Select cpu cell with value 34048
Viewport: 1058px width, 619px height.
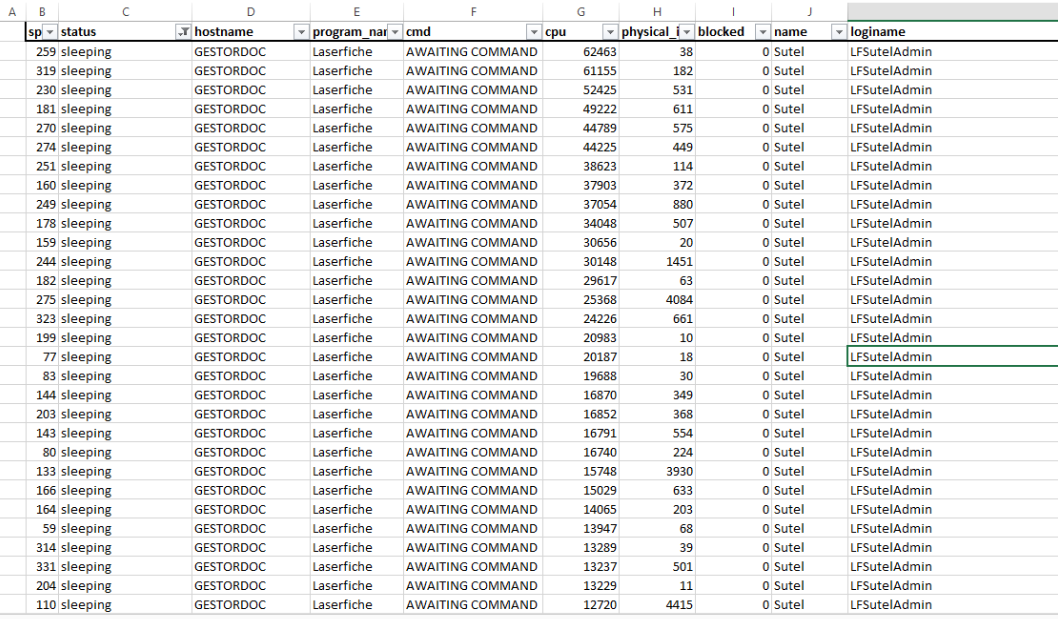click(581, 223)
